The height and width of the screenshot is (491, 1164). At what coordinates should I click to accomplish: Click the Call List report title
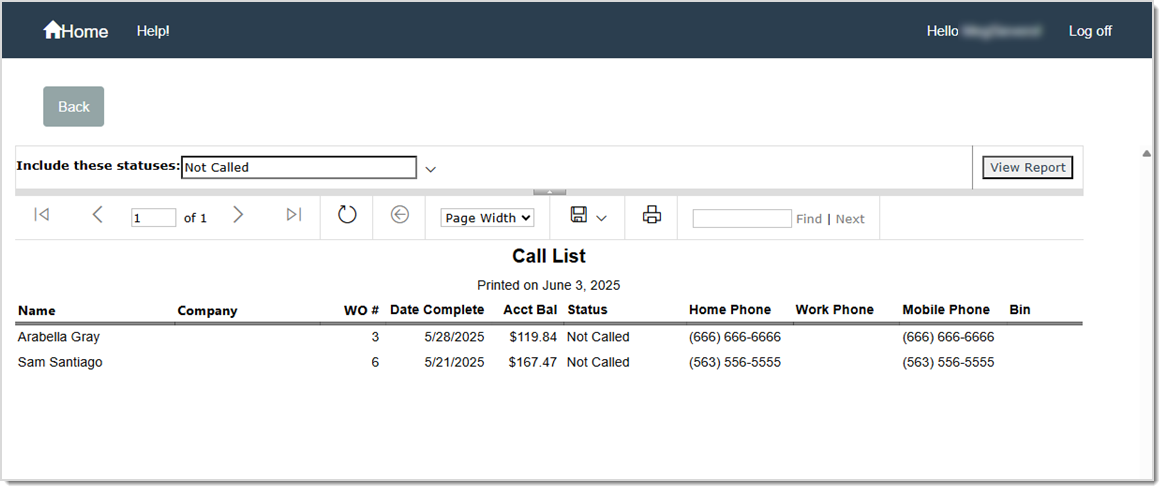(549, 256)
